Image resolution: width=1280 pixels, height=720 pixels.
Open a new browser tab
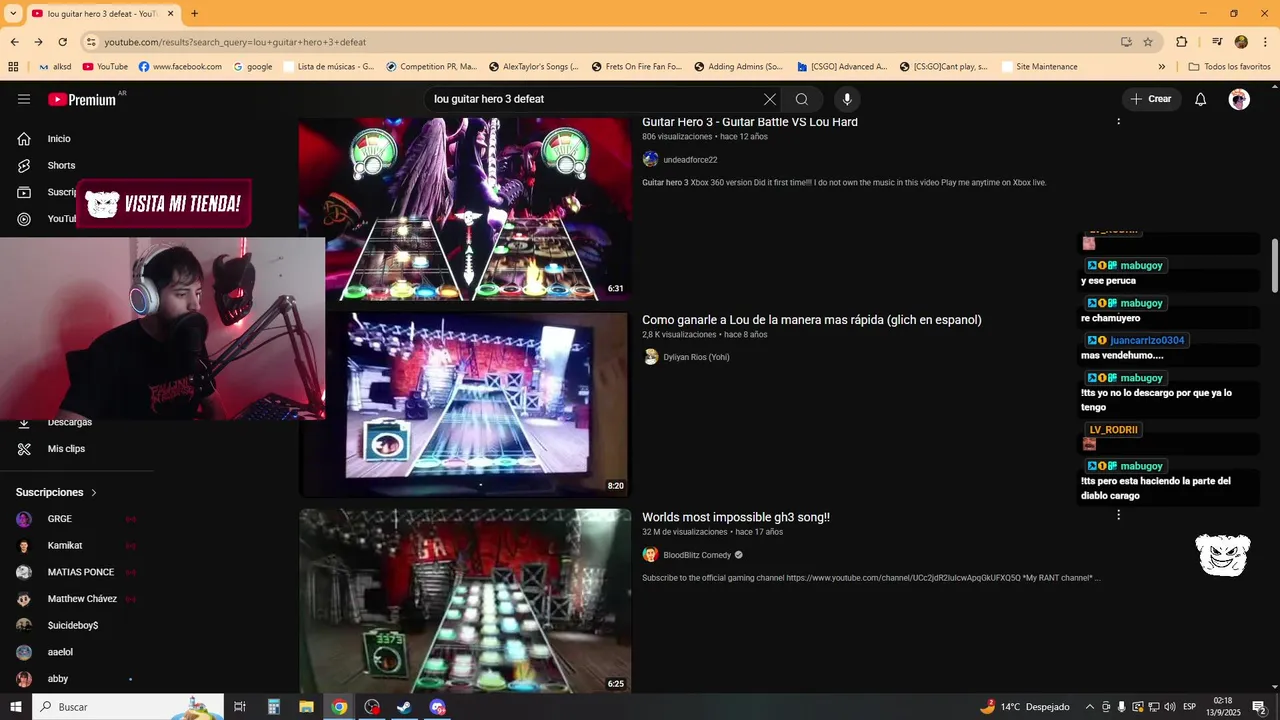(195, 14)
